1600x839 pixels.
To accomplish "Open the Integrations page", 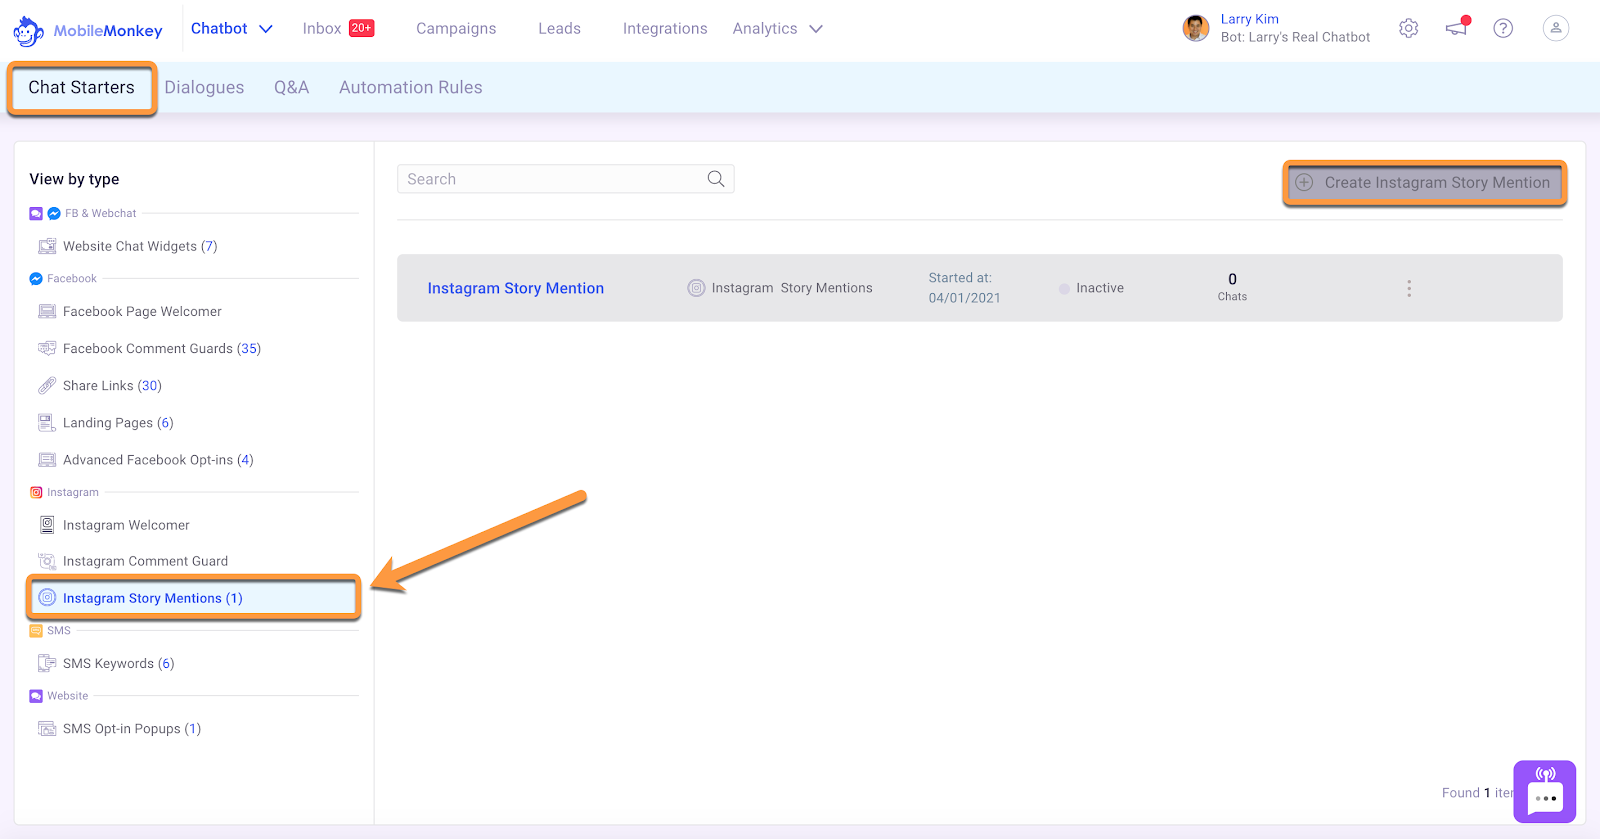I will (665, 28).
